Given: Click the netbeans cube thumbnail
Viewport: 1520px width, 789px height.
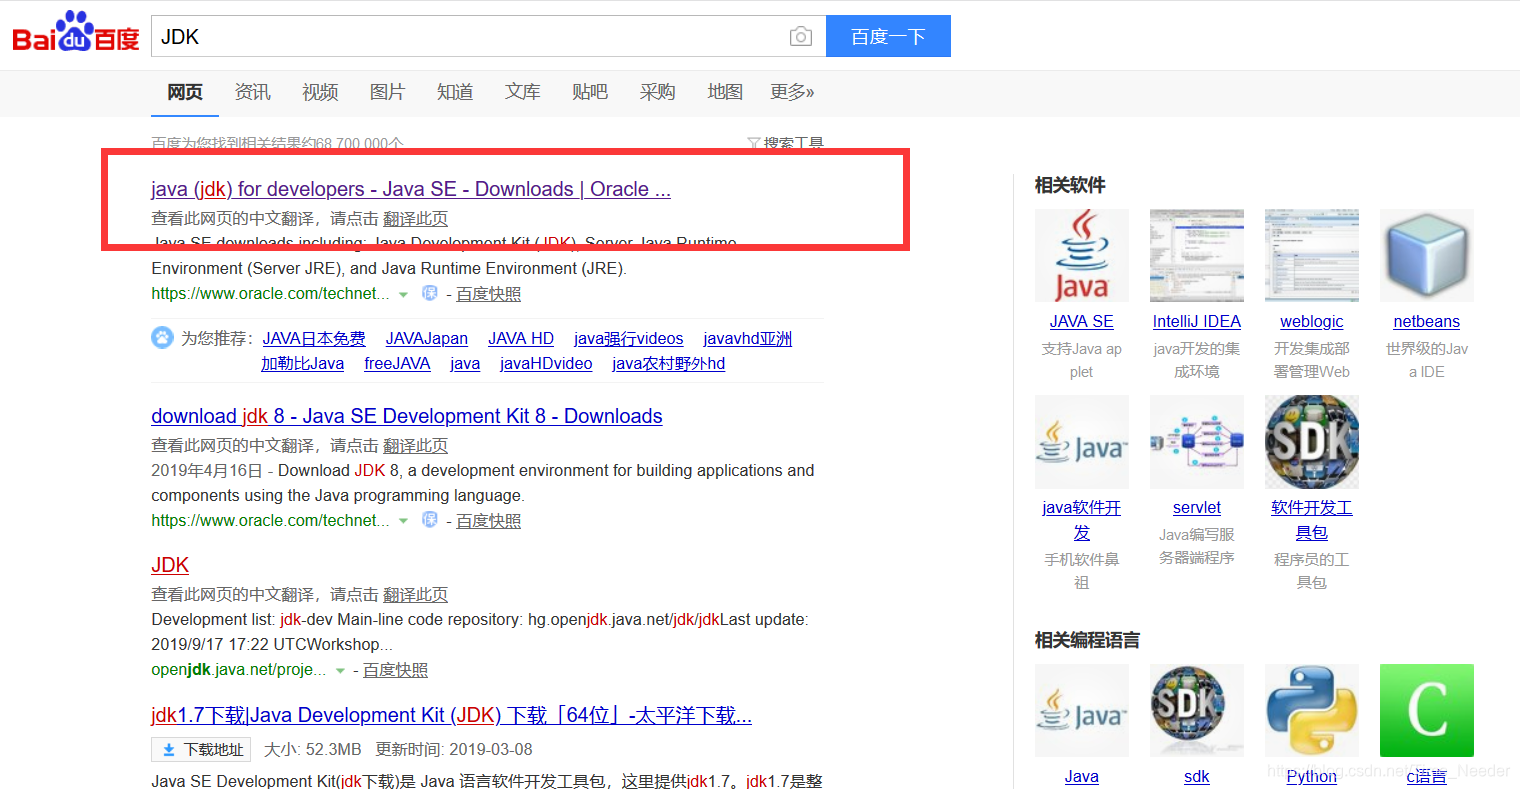Looking at the screenshot, I should (x=1427, y=256).
